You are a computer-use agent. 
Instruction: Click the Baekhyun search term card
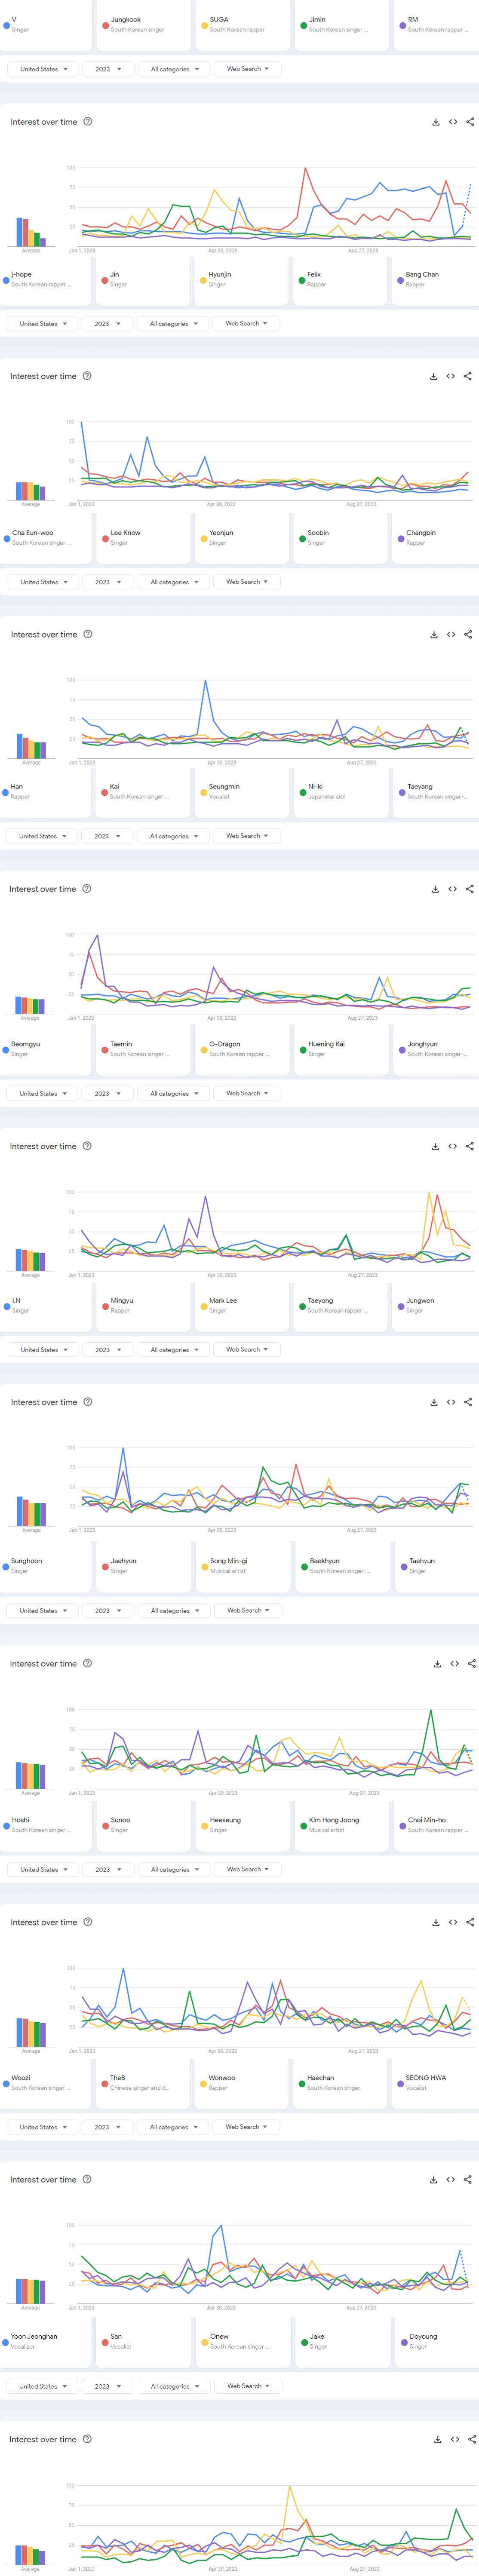[x=340, y=1565]
